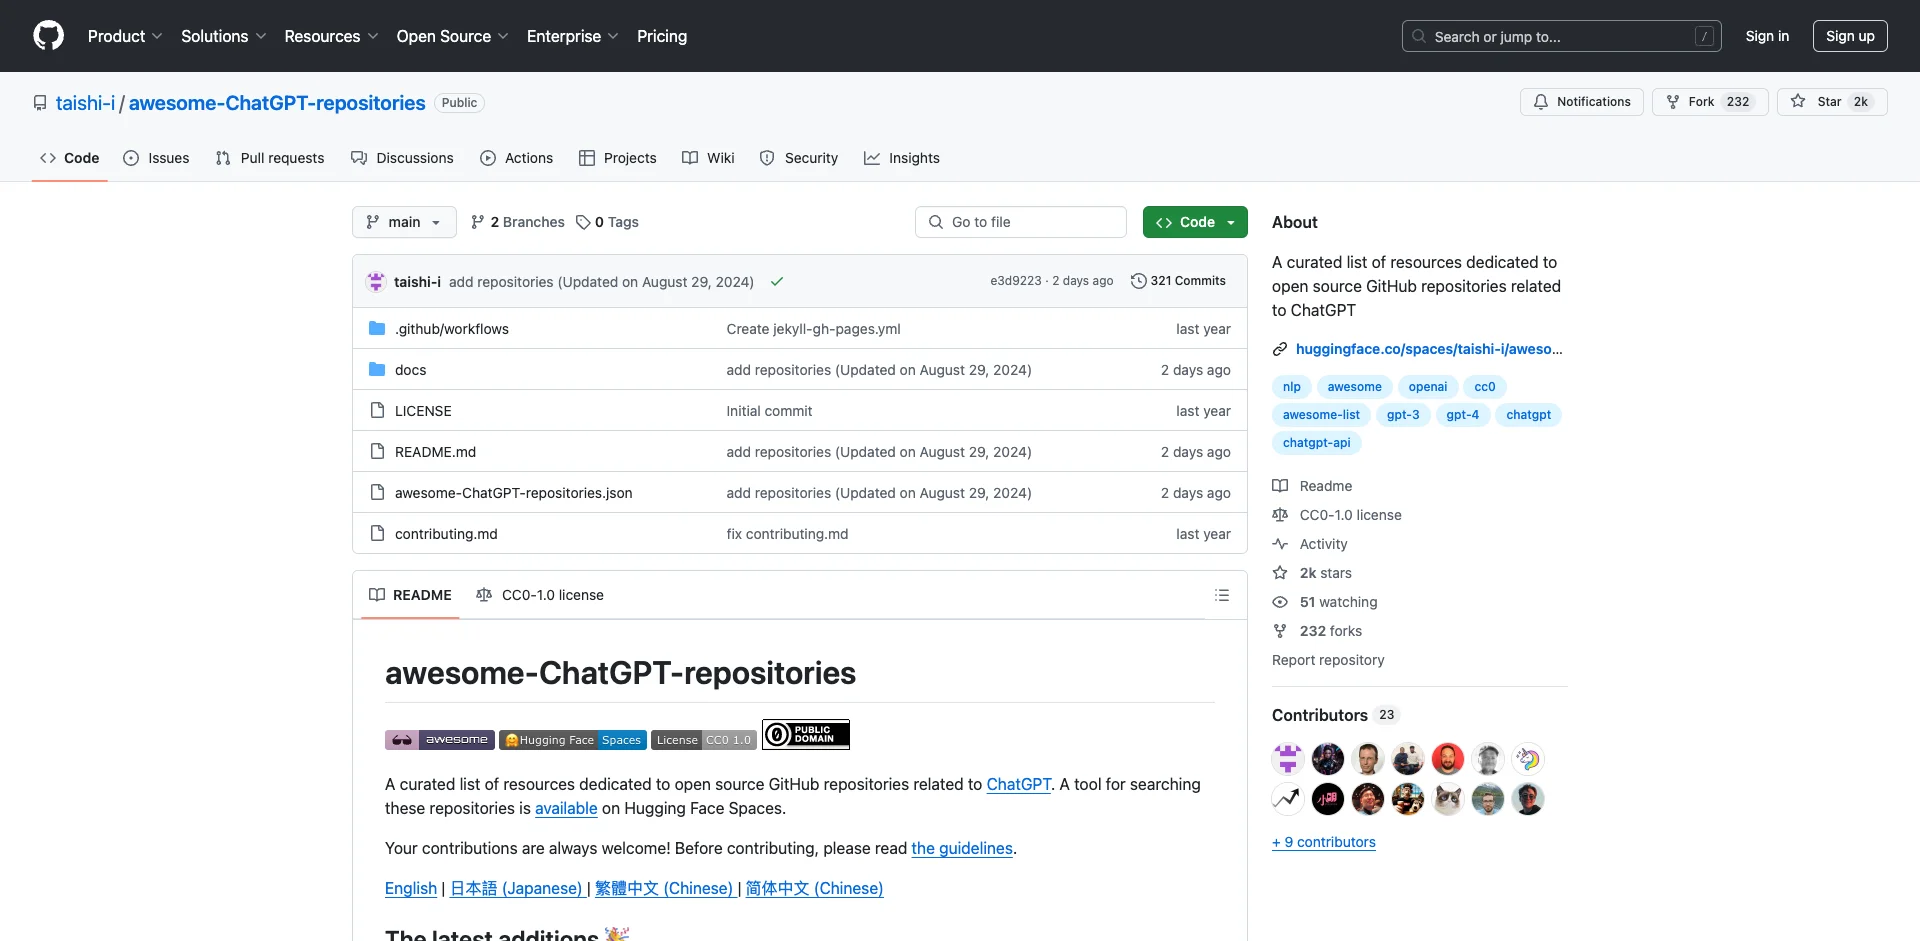Open awesome-ChatGPT-repositories.json file
1920x941 pixels.
pos(513,493)
